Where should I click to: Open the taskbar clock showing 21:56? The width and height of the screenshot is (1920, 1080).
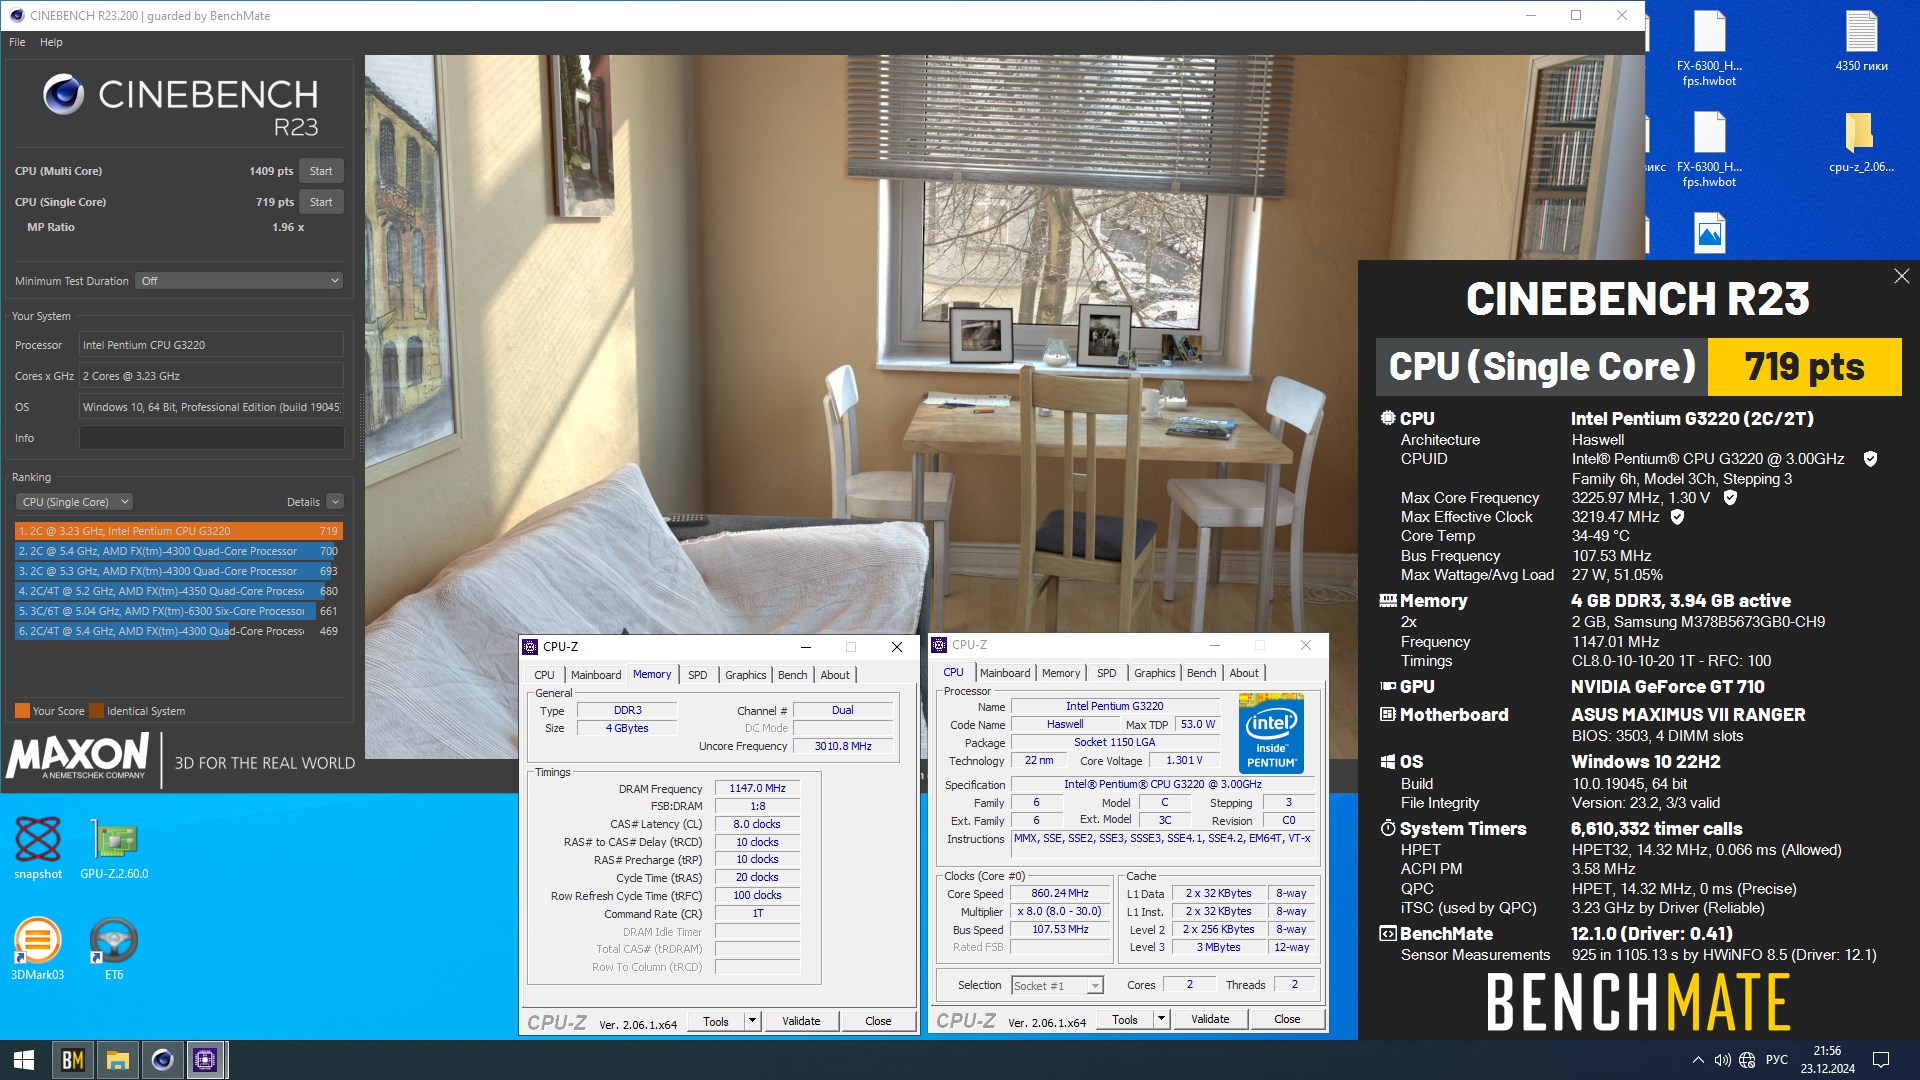click(x=1827, y=1060)
